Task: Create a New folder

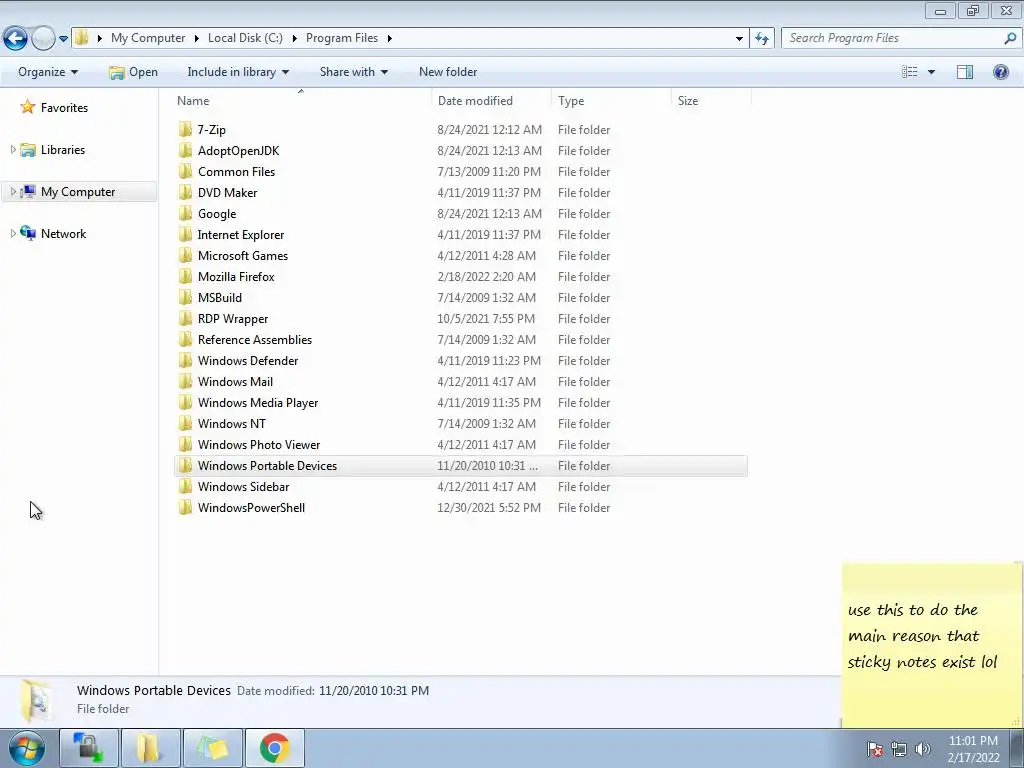Action: pyautogui.click(x=448, y=72)
